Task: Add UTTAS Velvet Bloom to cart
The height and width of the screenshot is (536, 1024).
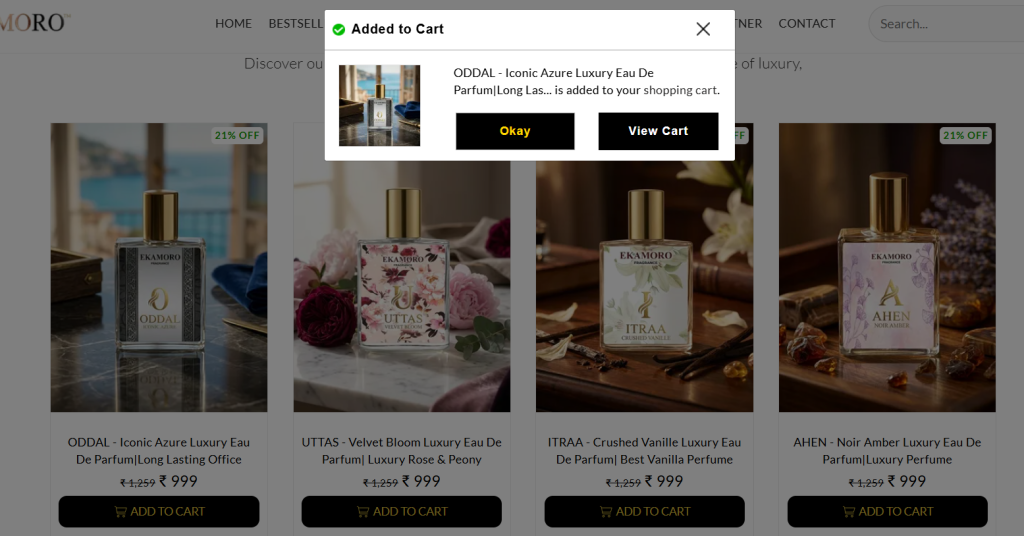Action: [x=402, y=511]
